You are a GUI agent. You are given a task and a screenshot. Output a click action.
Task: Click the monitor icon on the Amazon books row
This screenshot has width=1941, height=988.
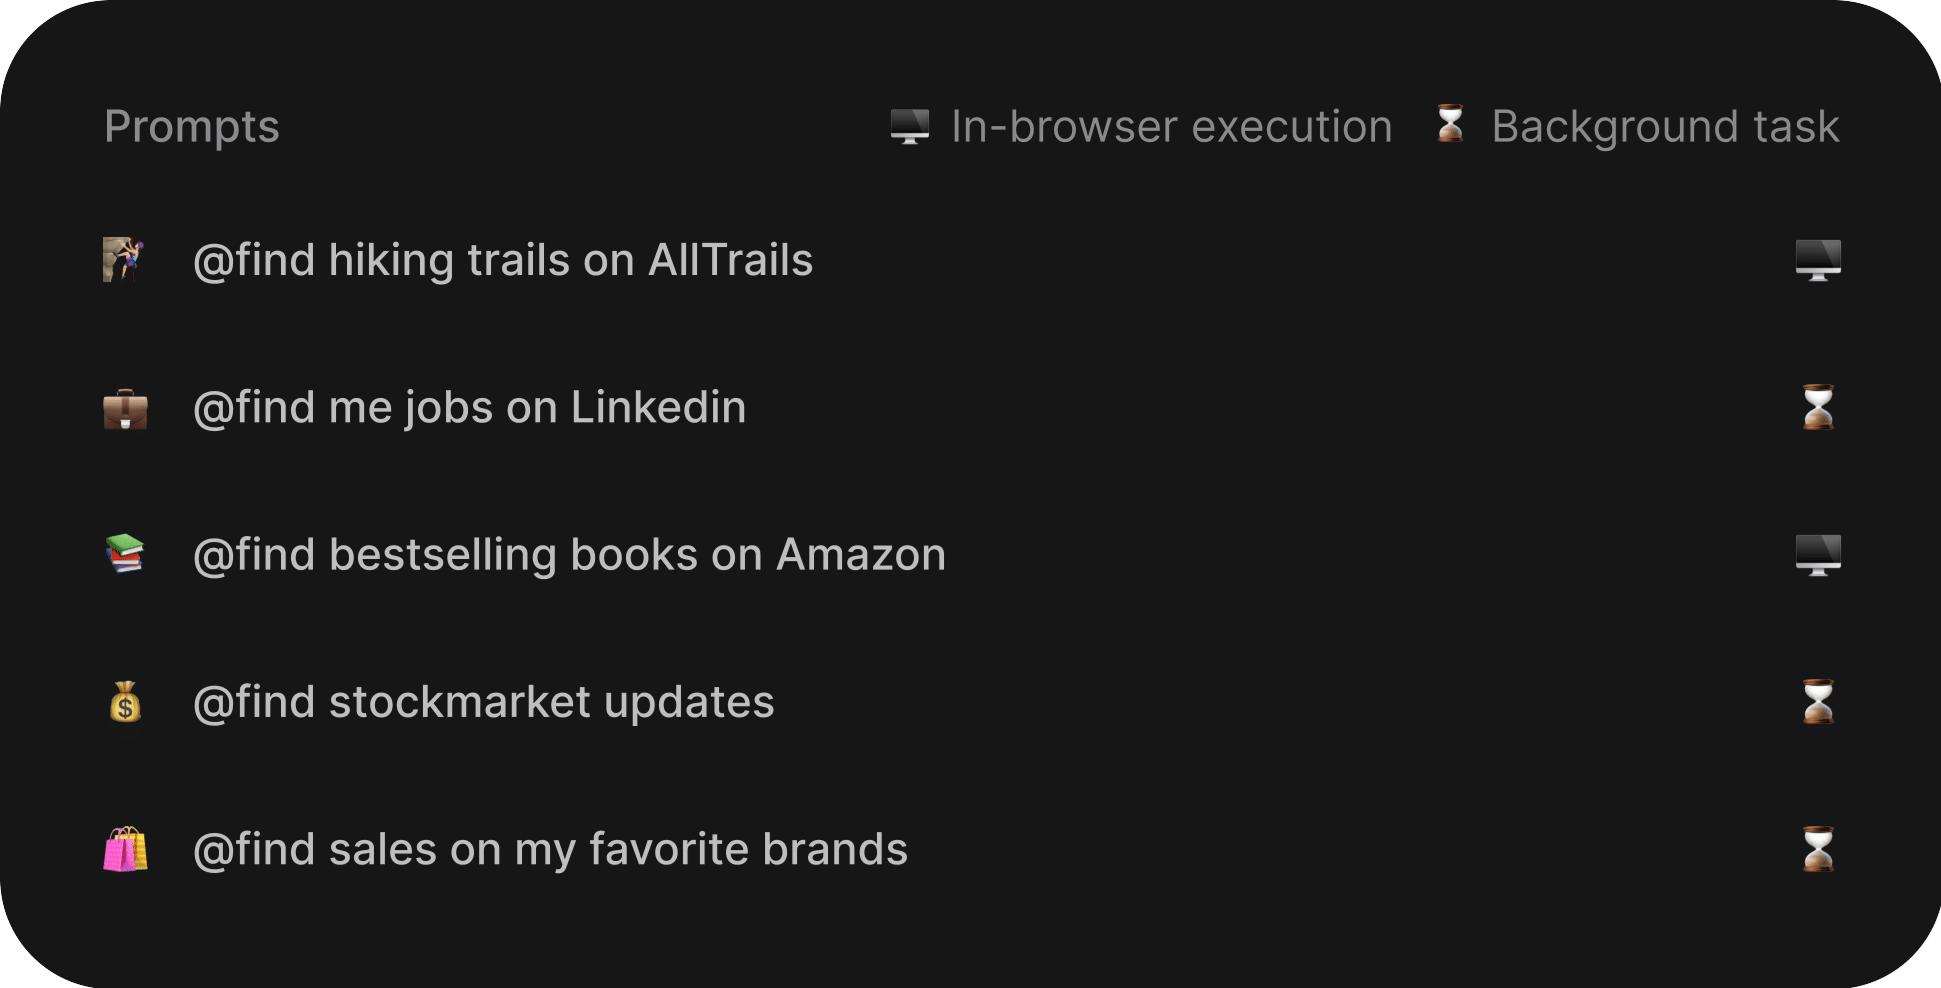(1818, 555)
